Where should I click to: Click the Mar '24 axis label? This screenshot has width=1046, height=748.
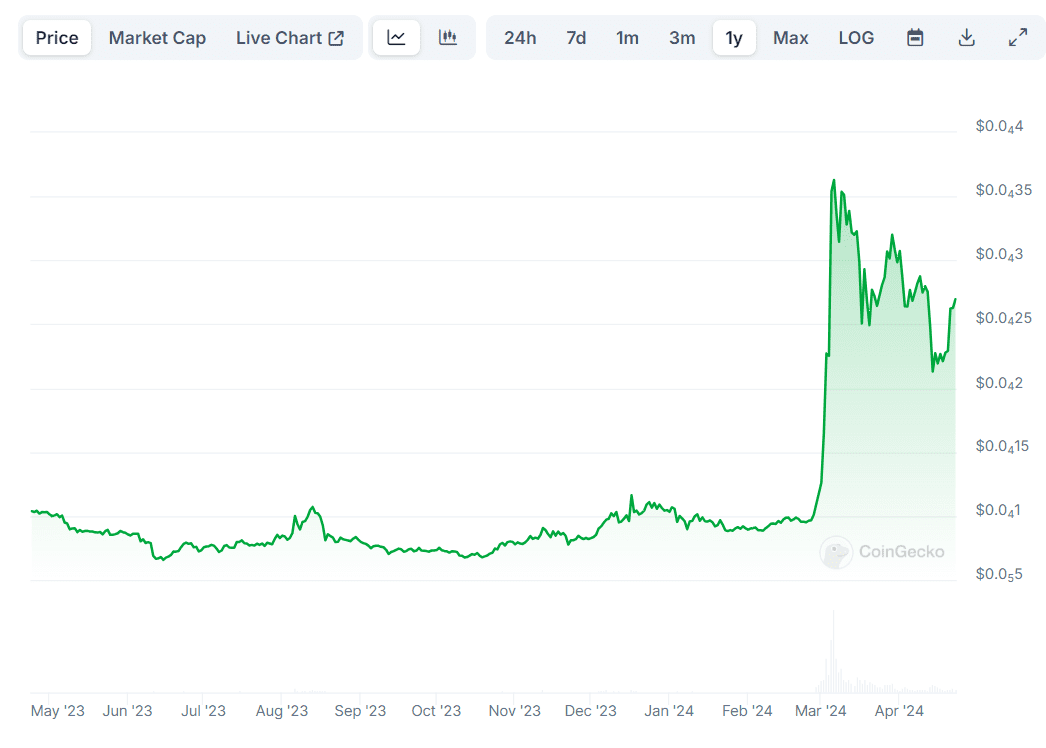coord(821,710)
